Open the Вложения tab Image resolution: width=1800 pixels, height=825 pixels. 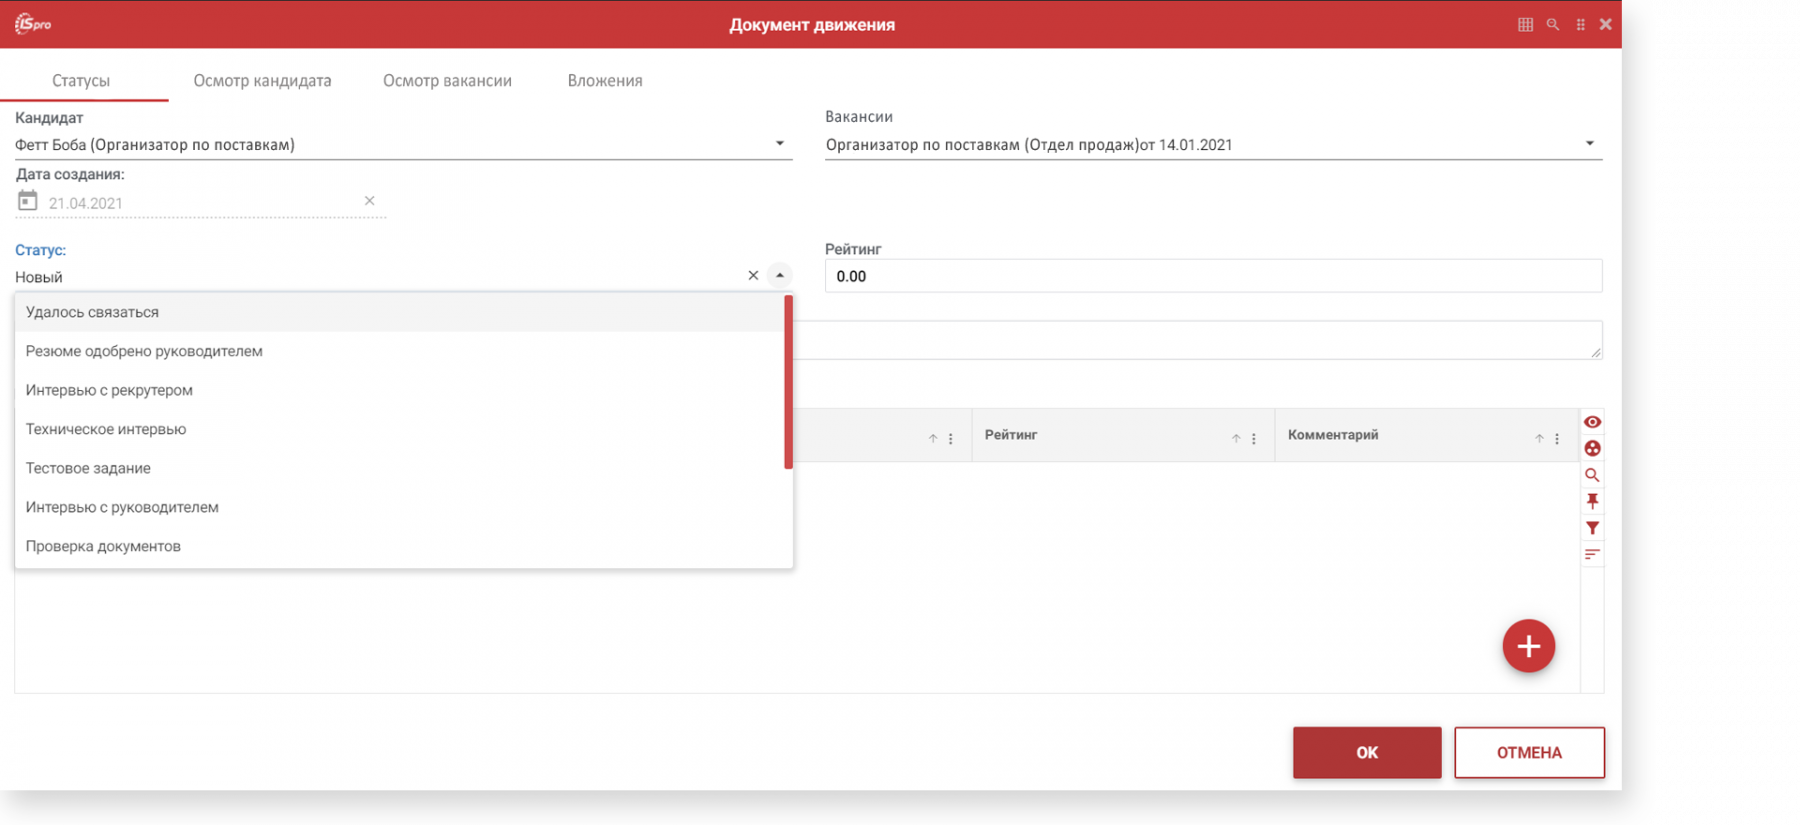(x=605, y=80)
